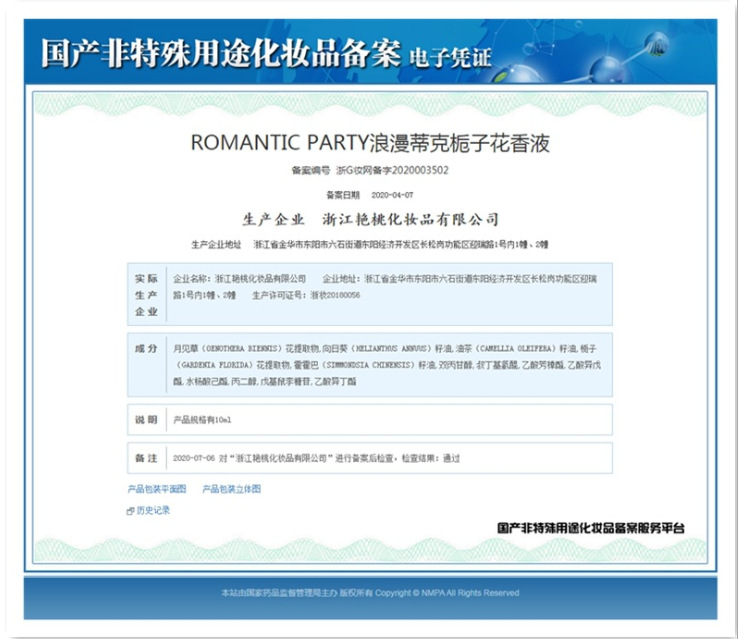Image resolution: width=738 pixels, height=639 pixels.
Task: Click the 说明 row label
Action: [146, 420]
